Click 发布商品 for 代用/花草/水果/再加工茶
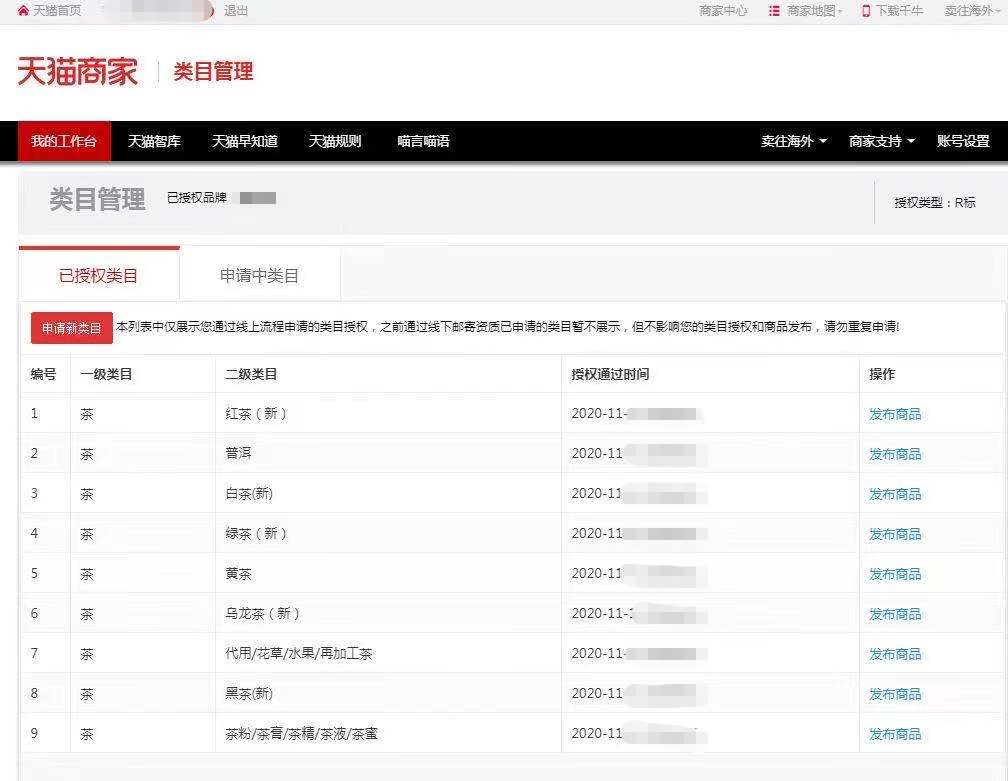The height and width of the screenshot is (781, 1008). click(x=895, y=654)
